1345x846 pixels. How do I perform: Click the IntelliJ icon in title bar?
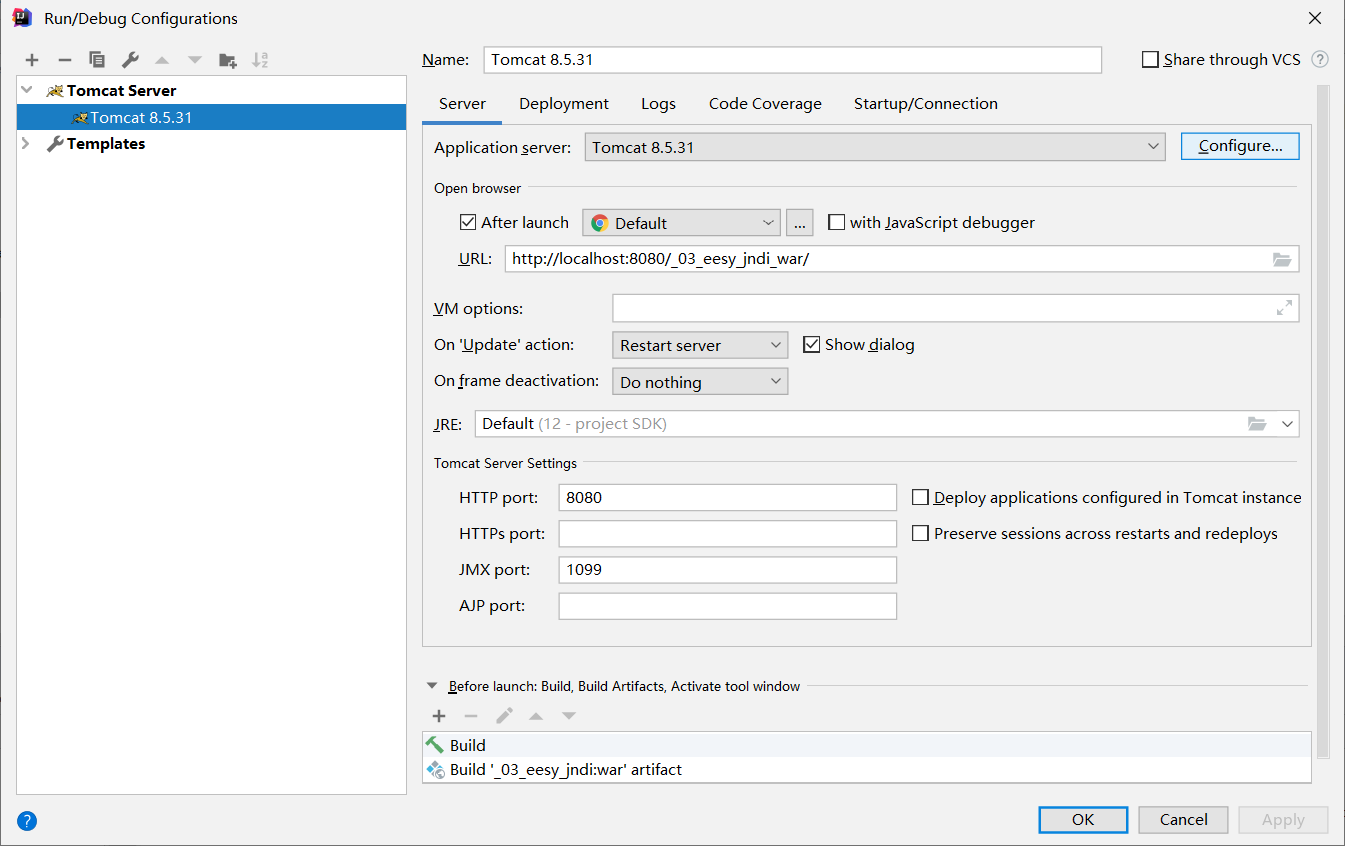[22, 18]
